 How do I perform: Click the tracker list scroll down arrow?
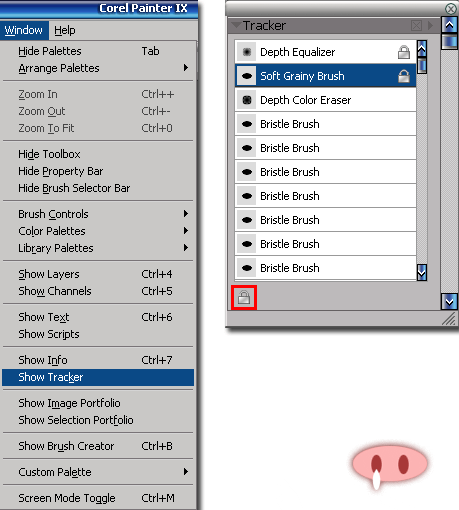pos(422,273)
